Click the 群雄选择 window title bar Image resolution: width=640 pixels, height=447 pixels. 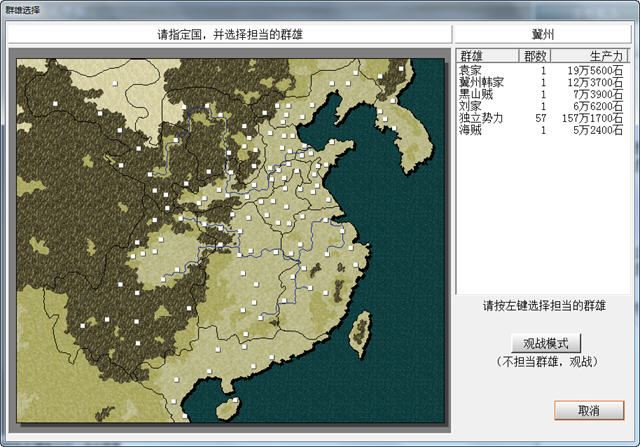coord(318,9)
